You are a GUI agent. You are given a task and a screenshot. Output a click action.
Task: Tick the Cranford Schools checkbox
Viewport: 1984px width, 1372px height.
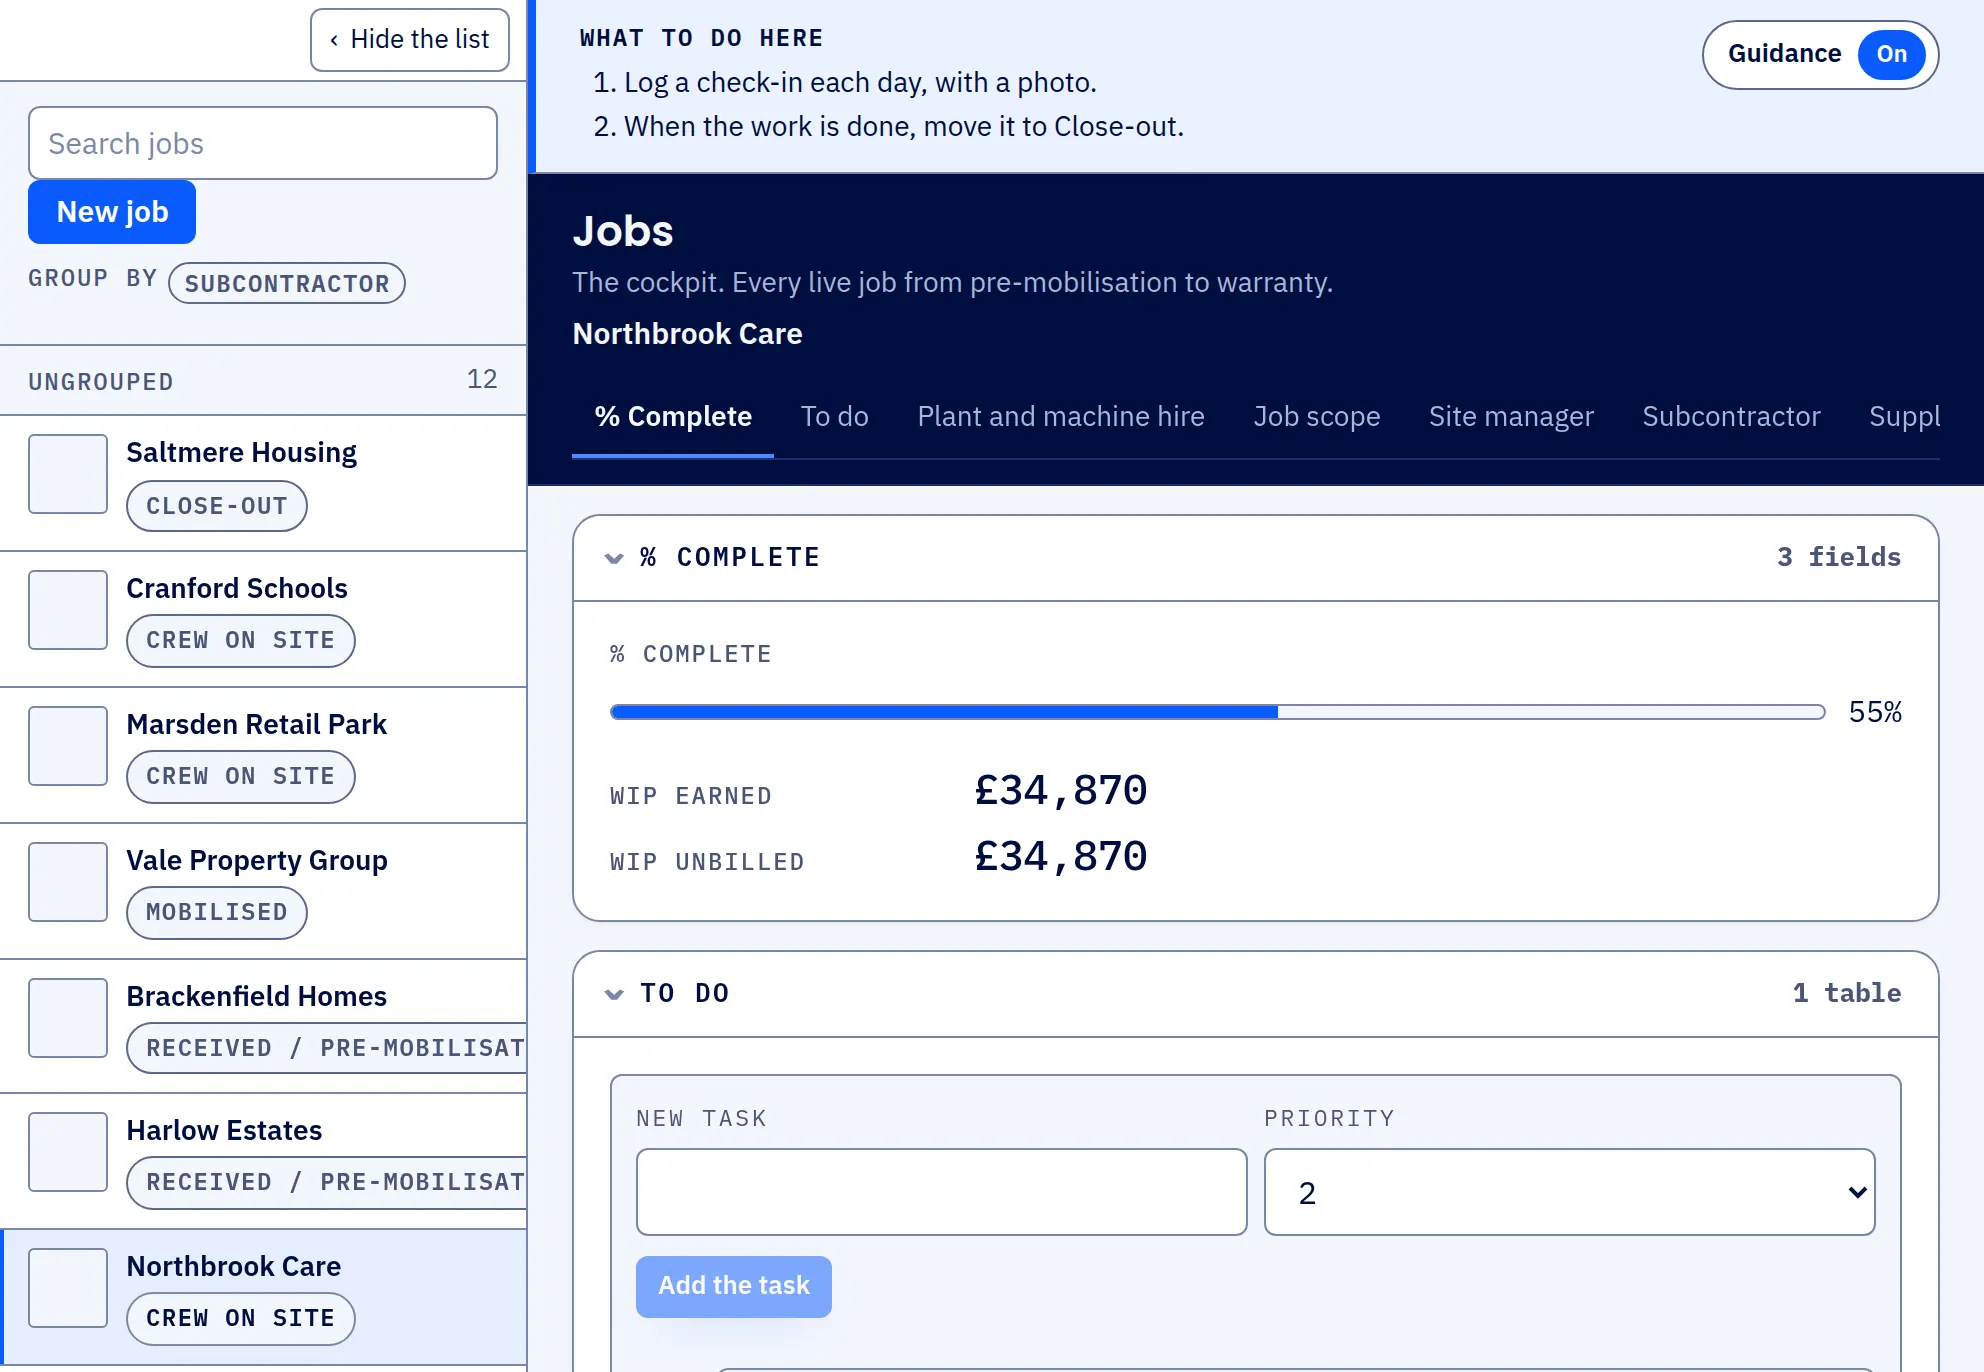point(68,610)
